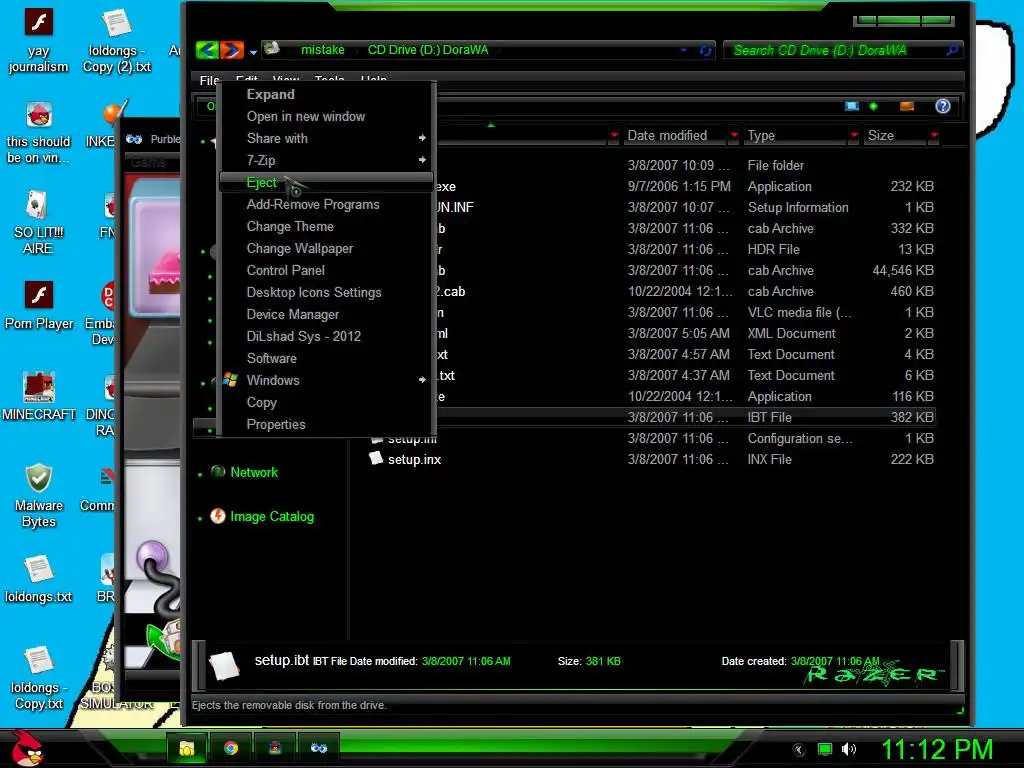Click the refresh icon in address bar
1024x768 pixels.
705,50
